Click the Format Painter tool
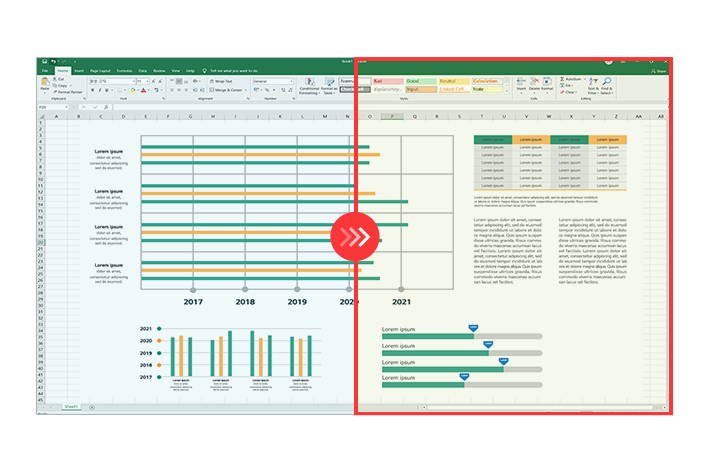Screen dimensions: 708x472 tap(69, 91)
